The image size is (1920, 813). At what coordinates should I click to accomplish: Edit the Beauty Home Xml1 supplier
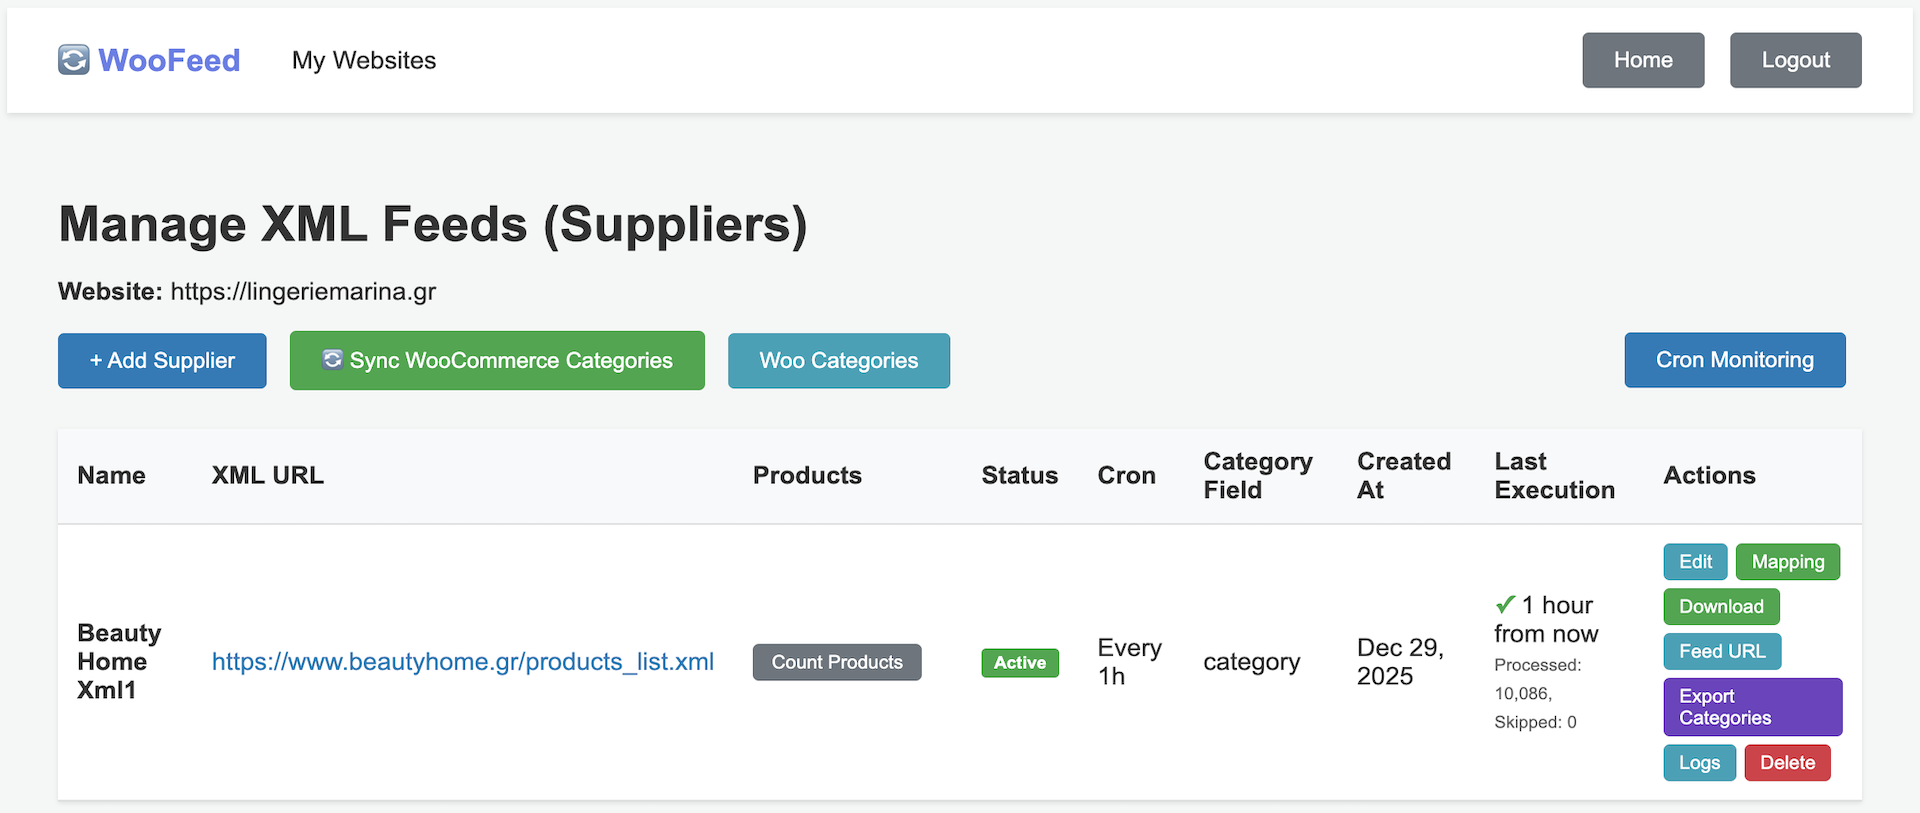coord(1695,561)
